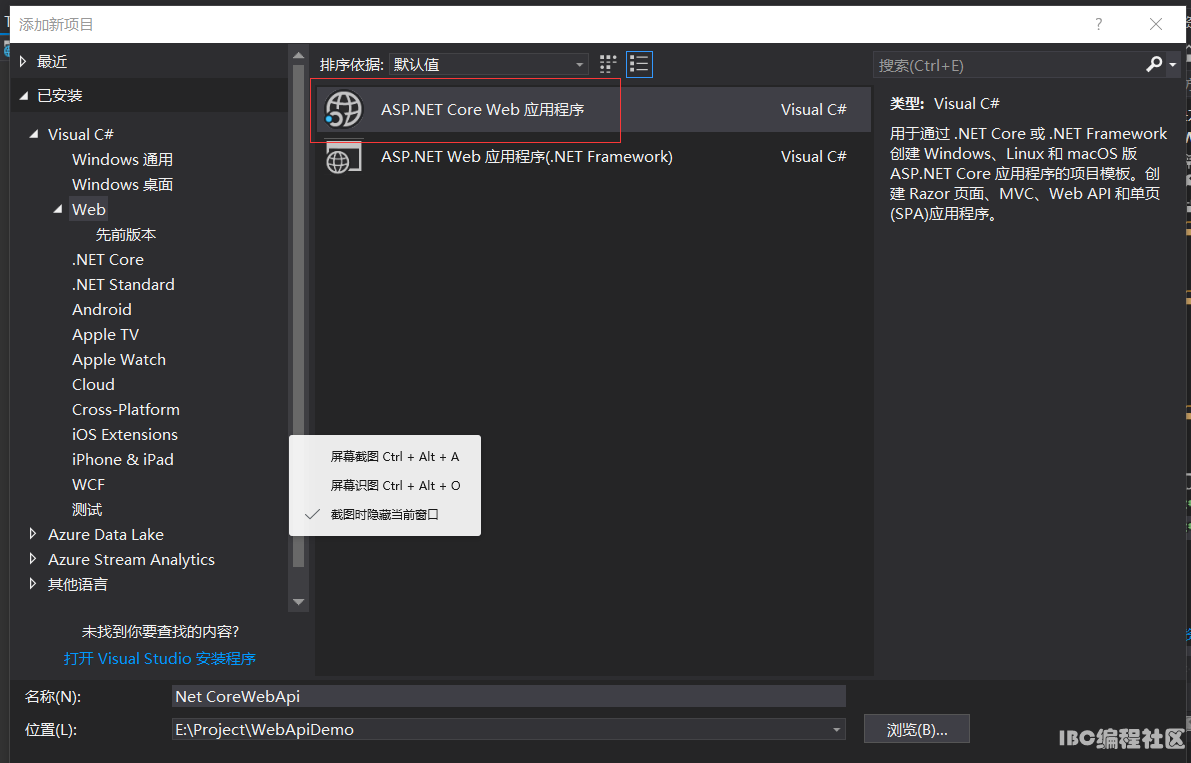Screen dimensions: 1191x763
Task: Select the iOS Extensions category
Action: click(125, 435)
